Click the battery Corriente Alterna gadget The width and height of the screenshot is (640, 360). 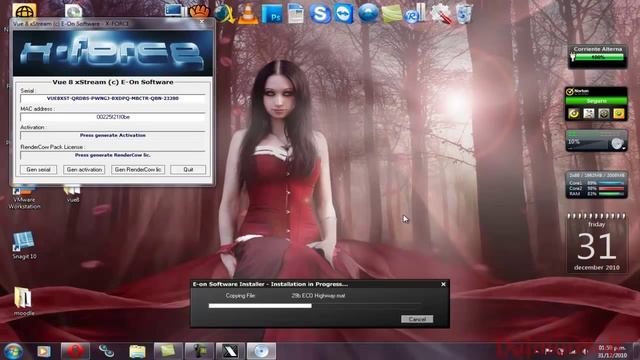[x=598, y=56]
